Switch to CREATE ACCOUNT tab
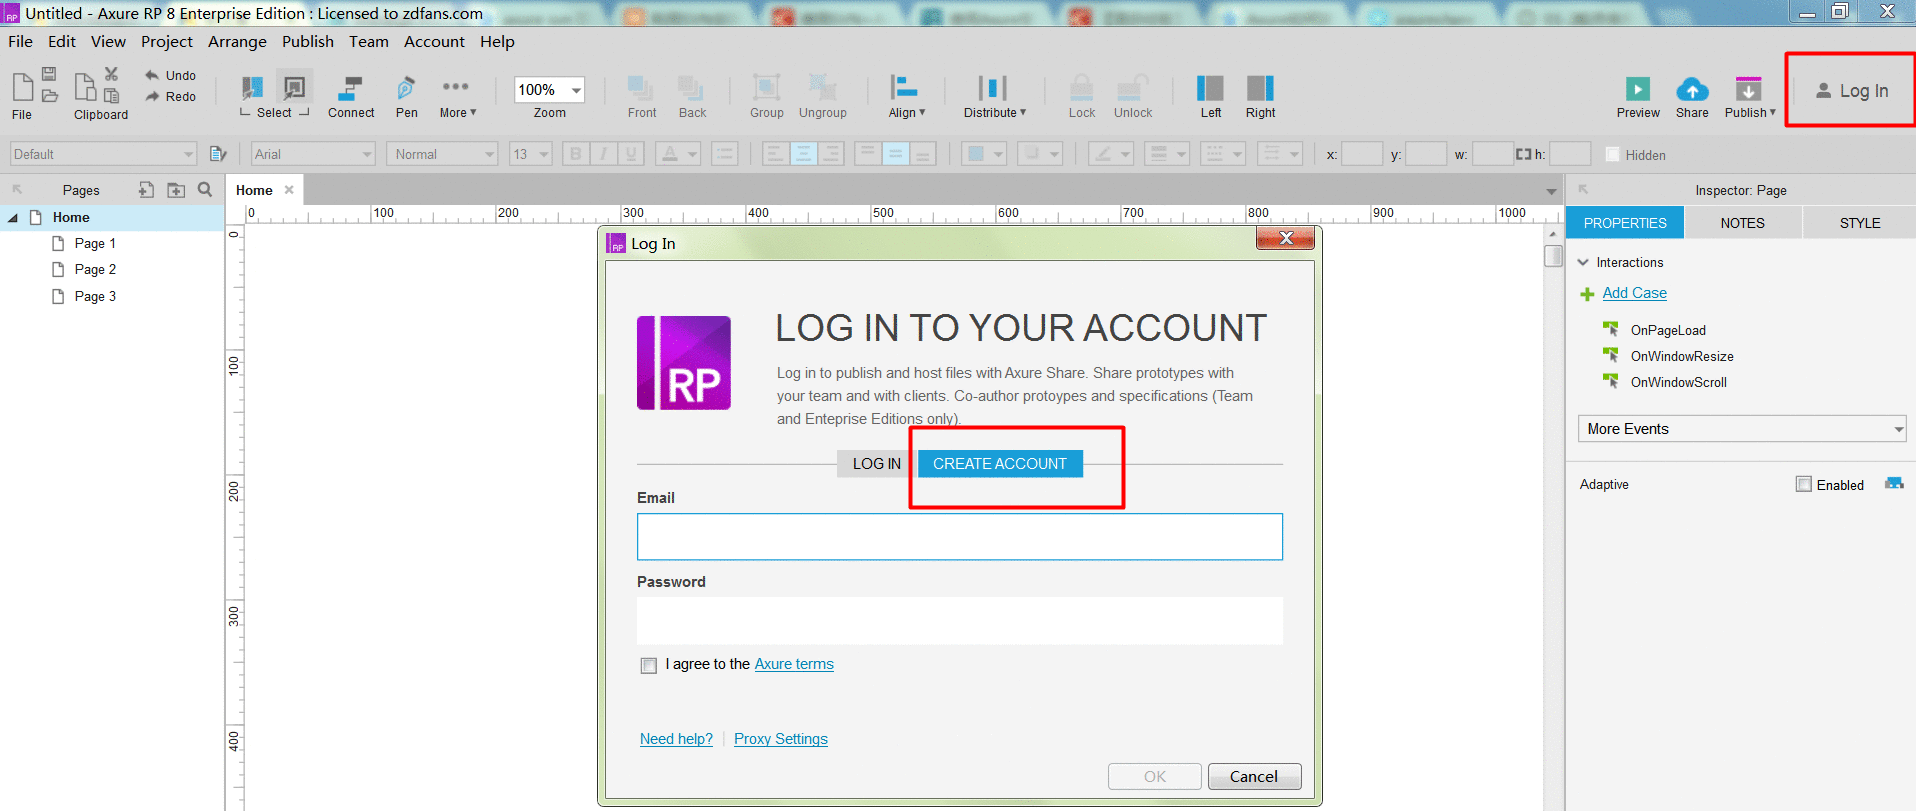1916x811 pixels. pos(1000,464)
